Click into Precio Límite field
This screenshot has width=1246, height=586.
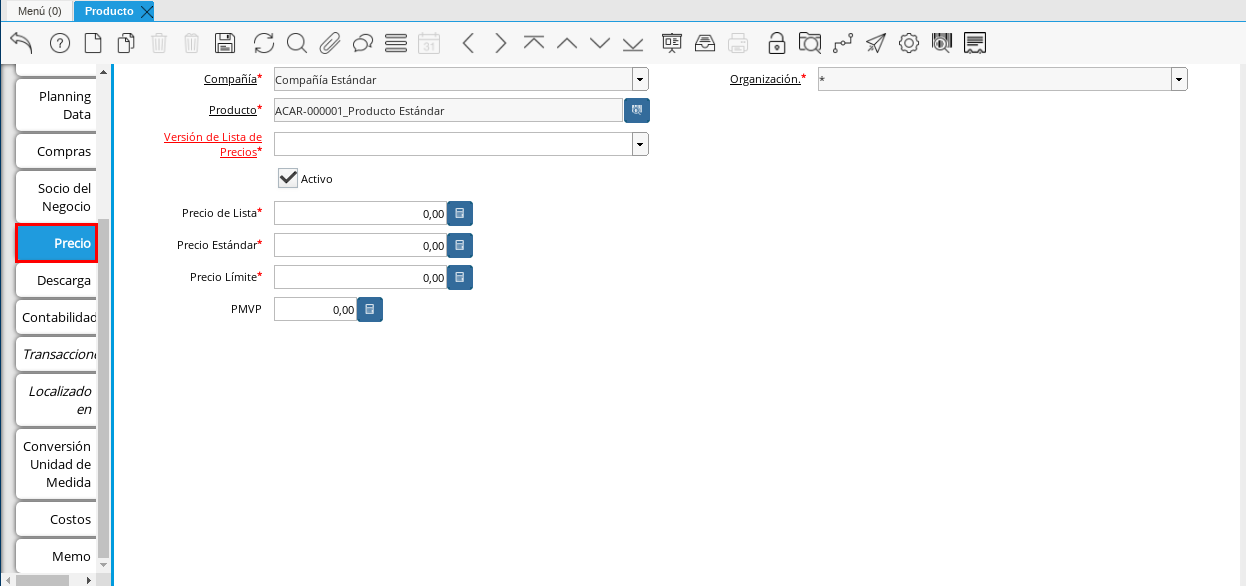pos(360,277)
